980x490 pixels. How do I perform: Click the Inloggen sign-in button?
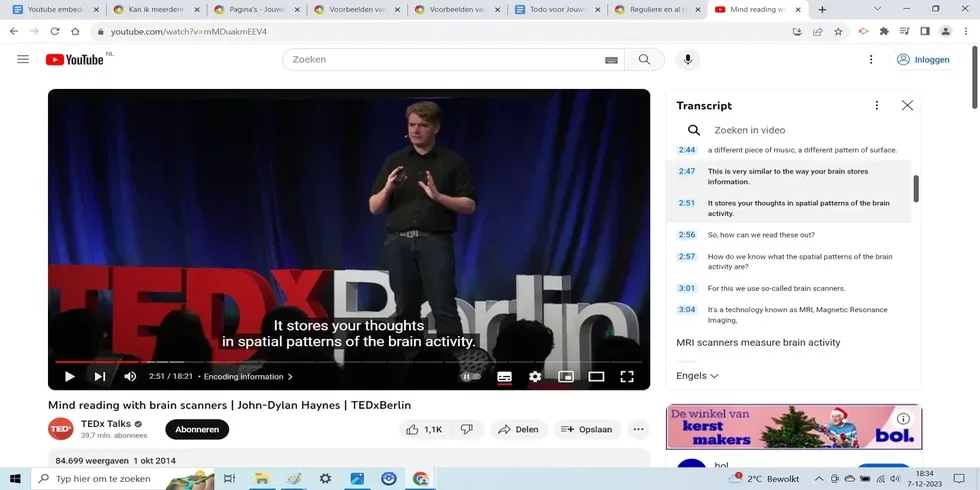(923, 60)
